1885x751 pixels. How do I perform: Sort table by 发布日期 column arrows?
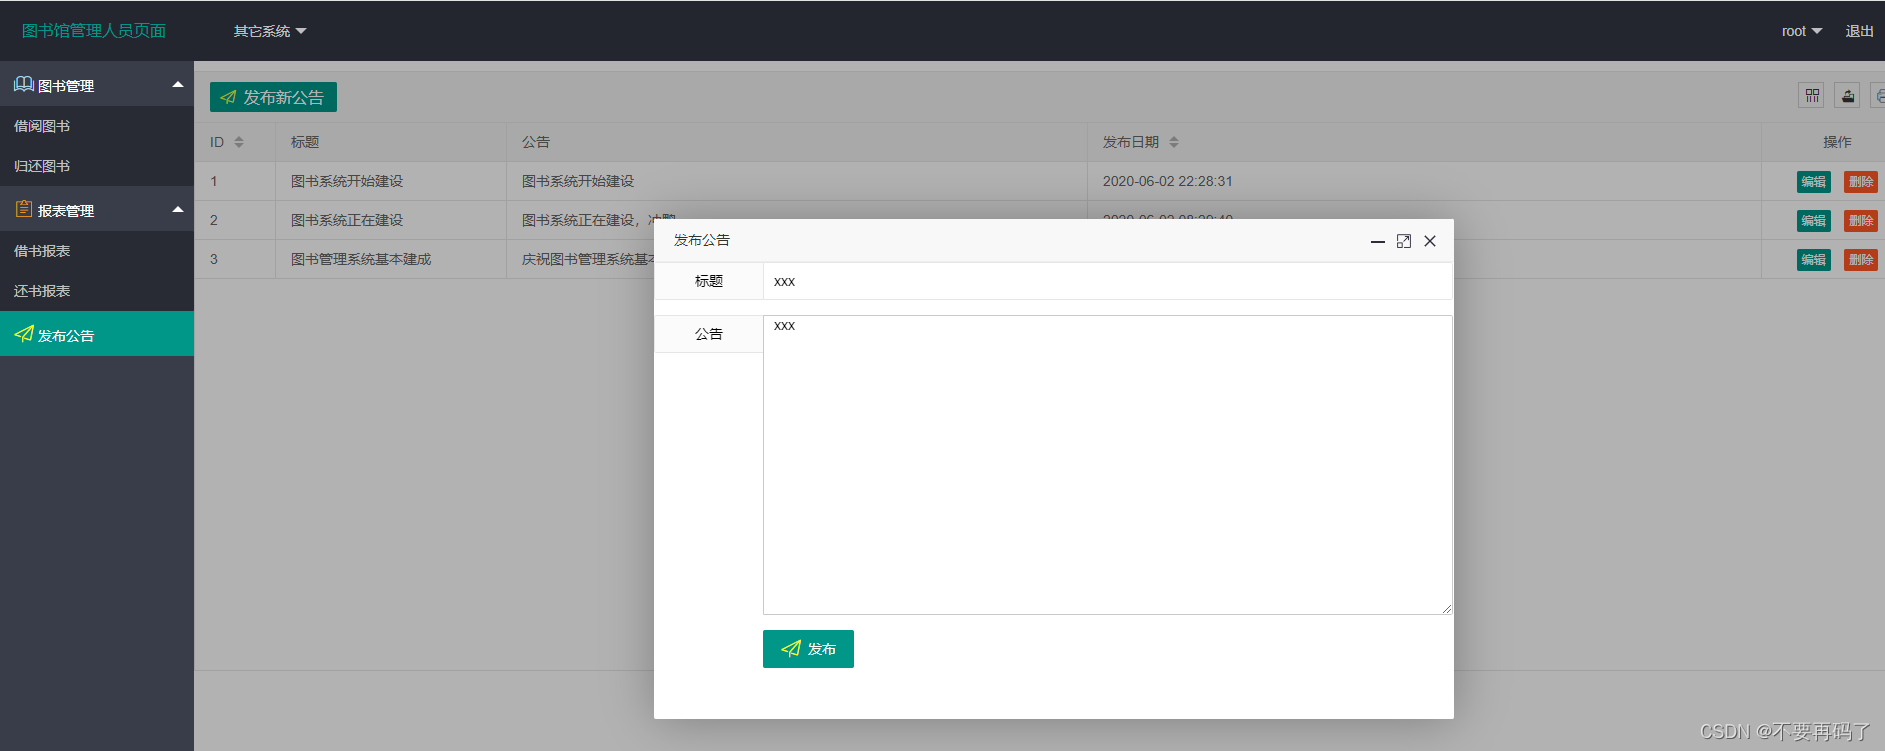[1174, 142]
